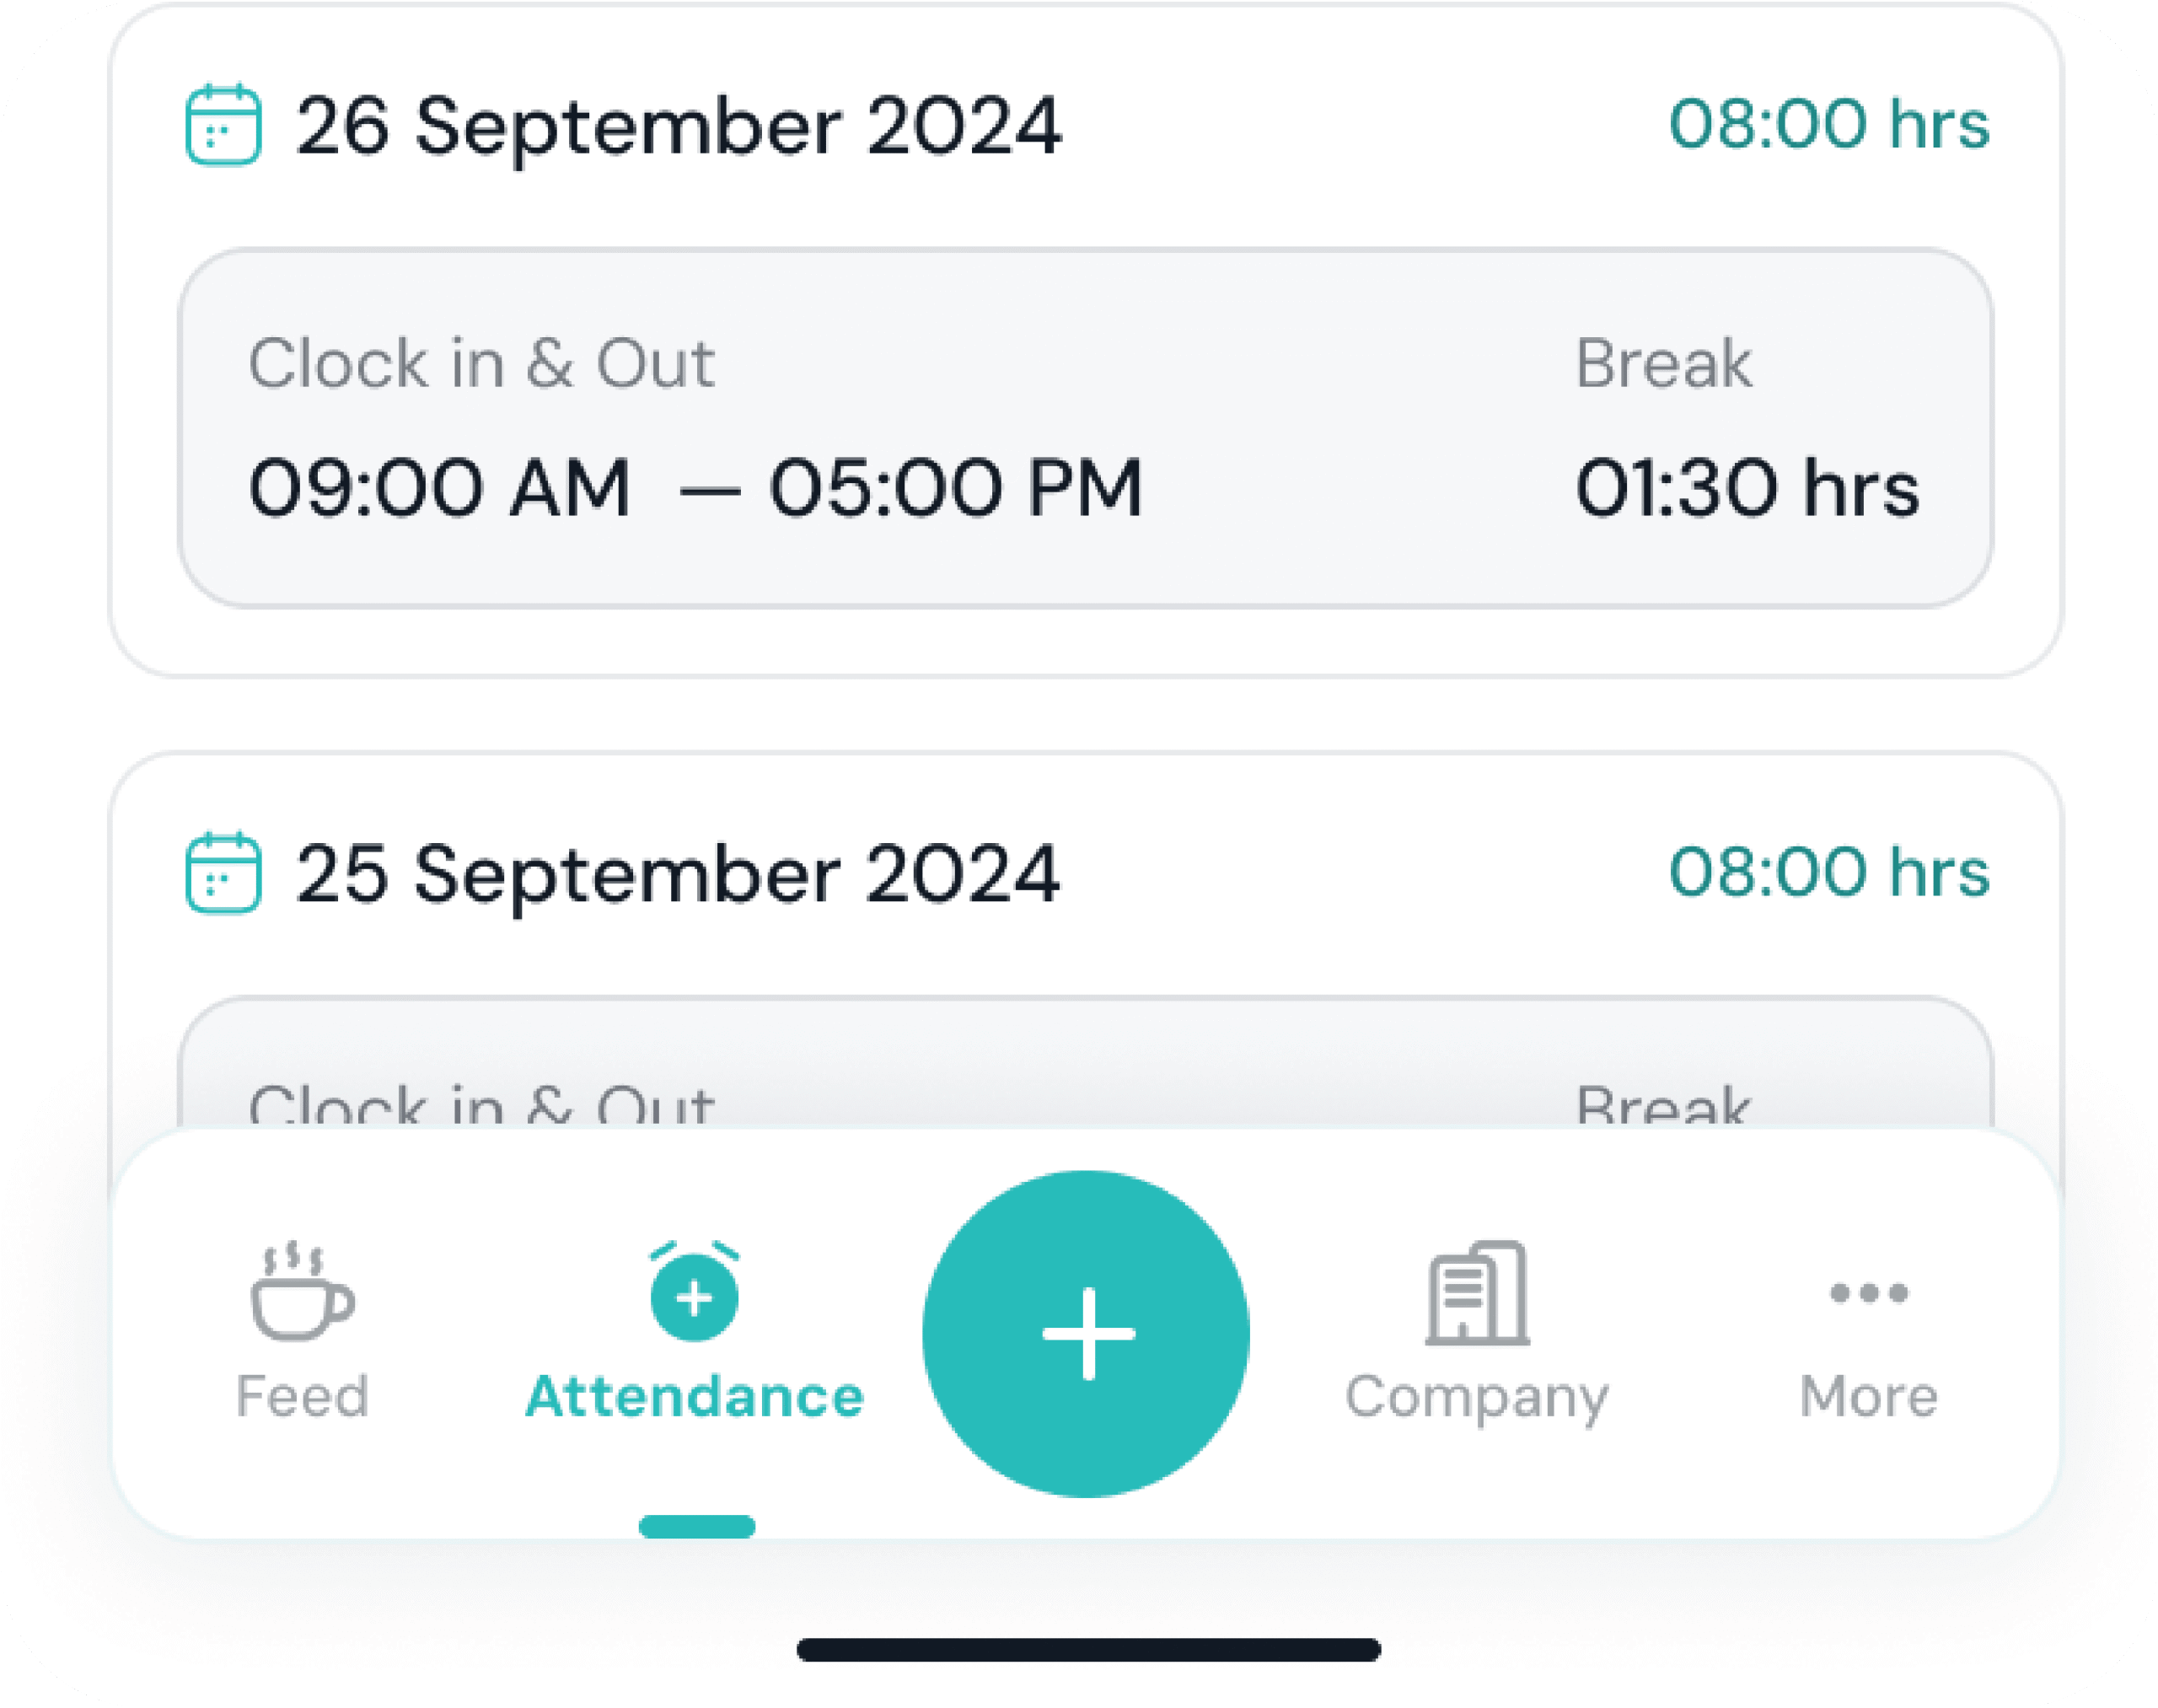Open the Company tab label

[1477, 1398]
